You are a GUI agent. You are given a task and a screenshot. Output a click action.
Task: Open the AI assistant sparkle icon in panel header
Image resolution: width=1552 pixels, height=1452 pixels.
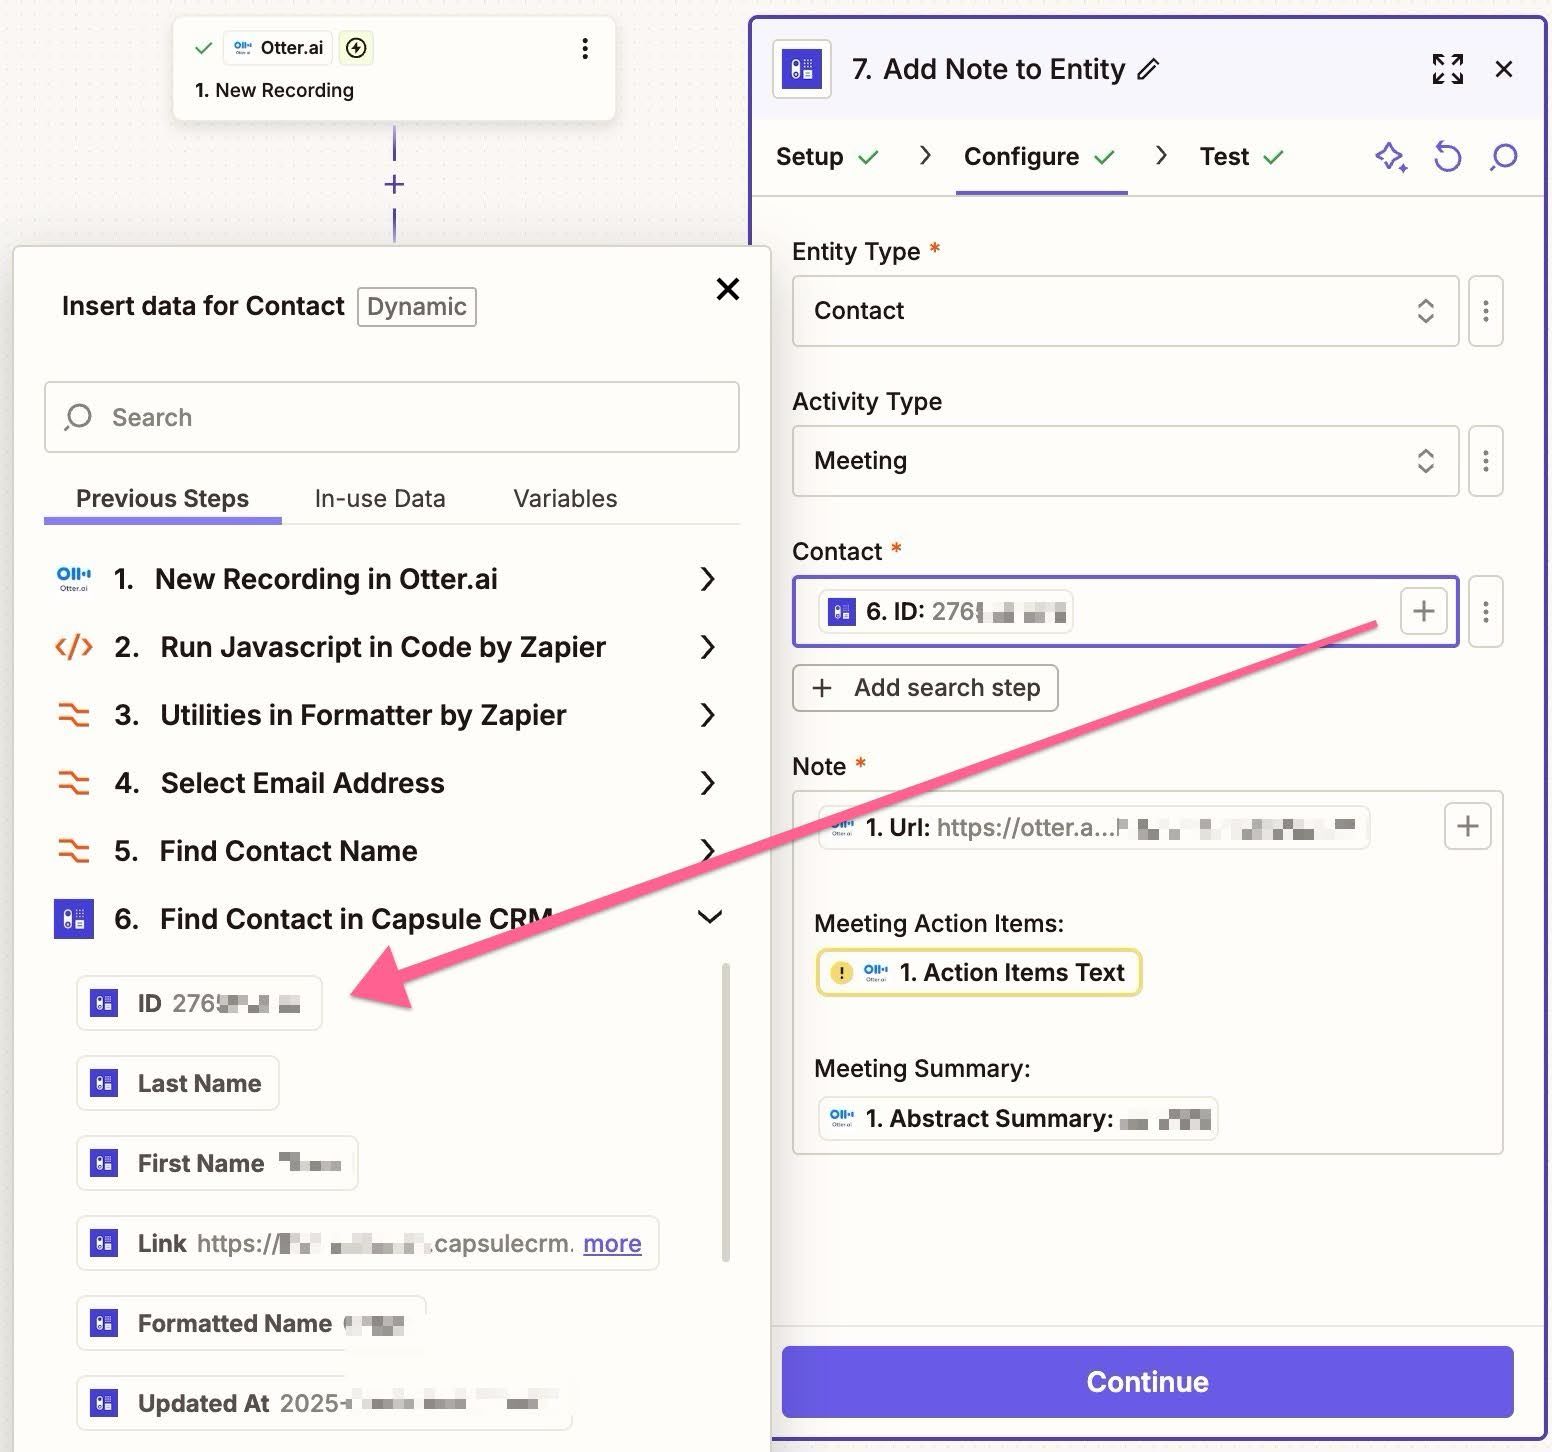(x=1391, y=156)
